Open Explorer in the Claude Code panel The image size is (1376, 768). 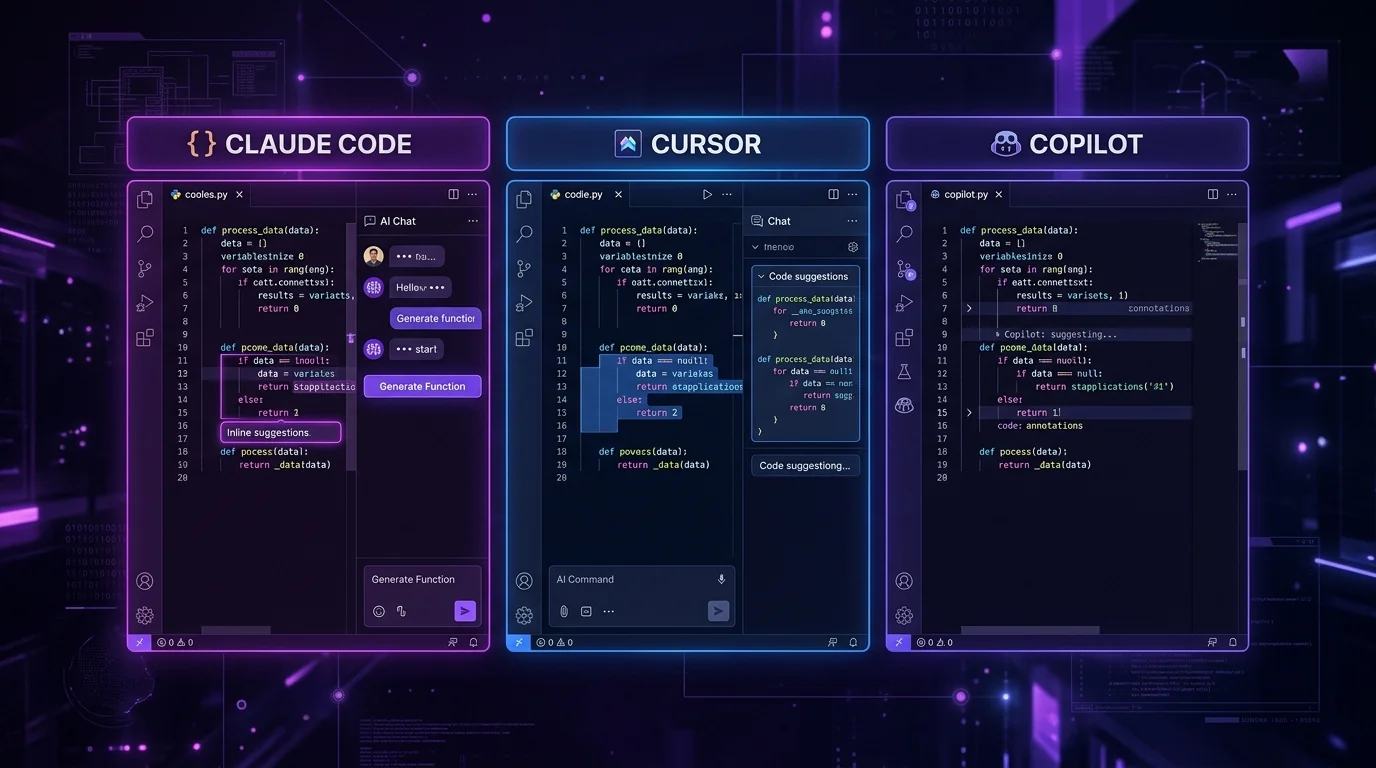coord(145,199)
